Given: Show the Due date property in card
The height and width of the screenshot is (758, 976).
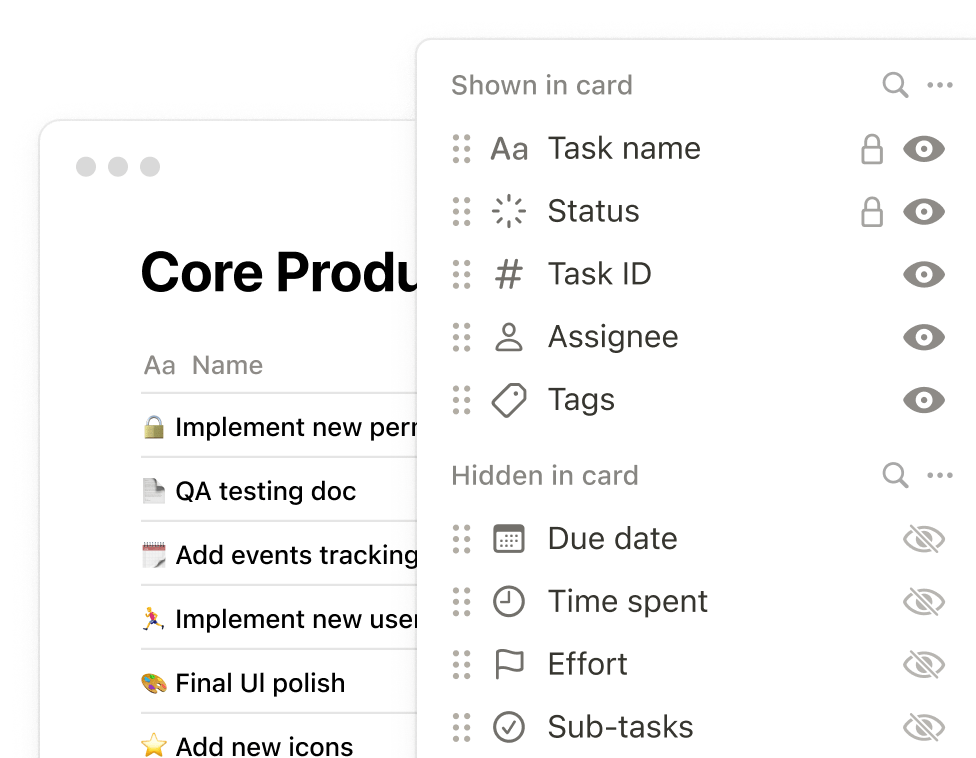Looking at the screenshot, I should pos(923,539).
